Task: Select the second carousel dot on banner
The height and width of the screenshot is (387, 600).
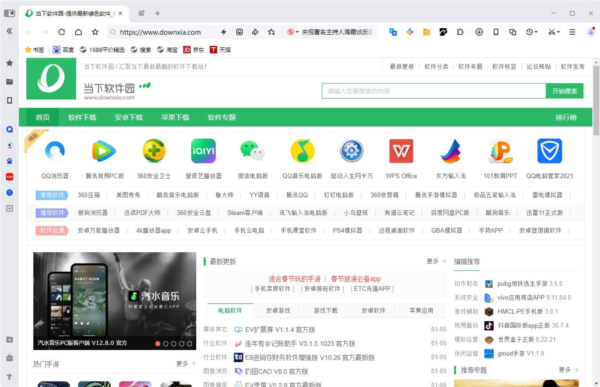Action: pyautogui.click(x=166, y=344)
